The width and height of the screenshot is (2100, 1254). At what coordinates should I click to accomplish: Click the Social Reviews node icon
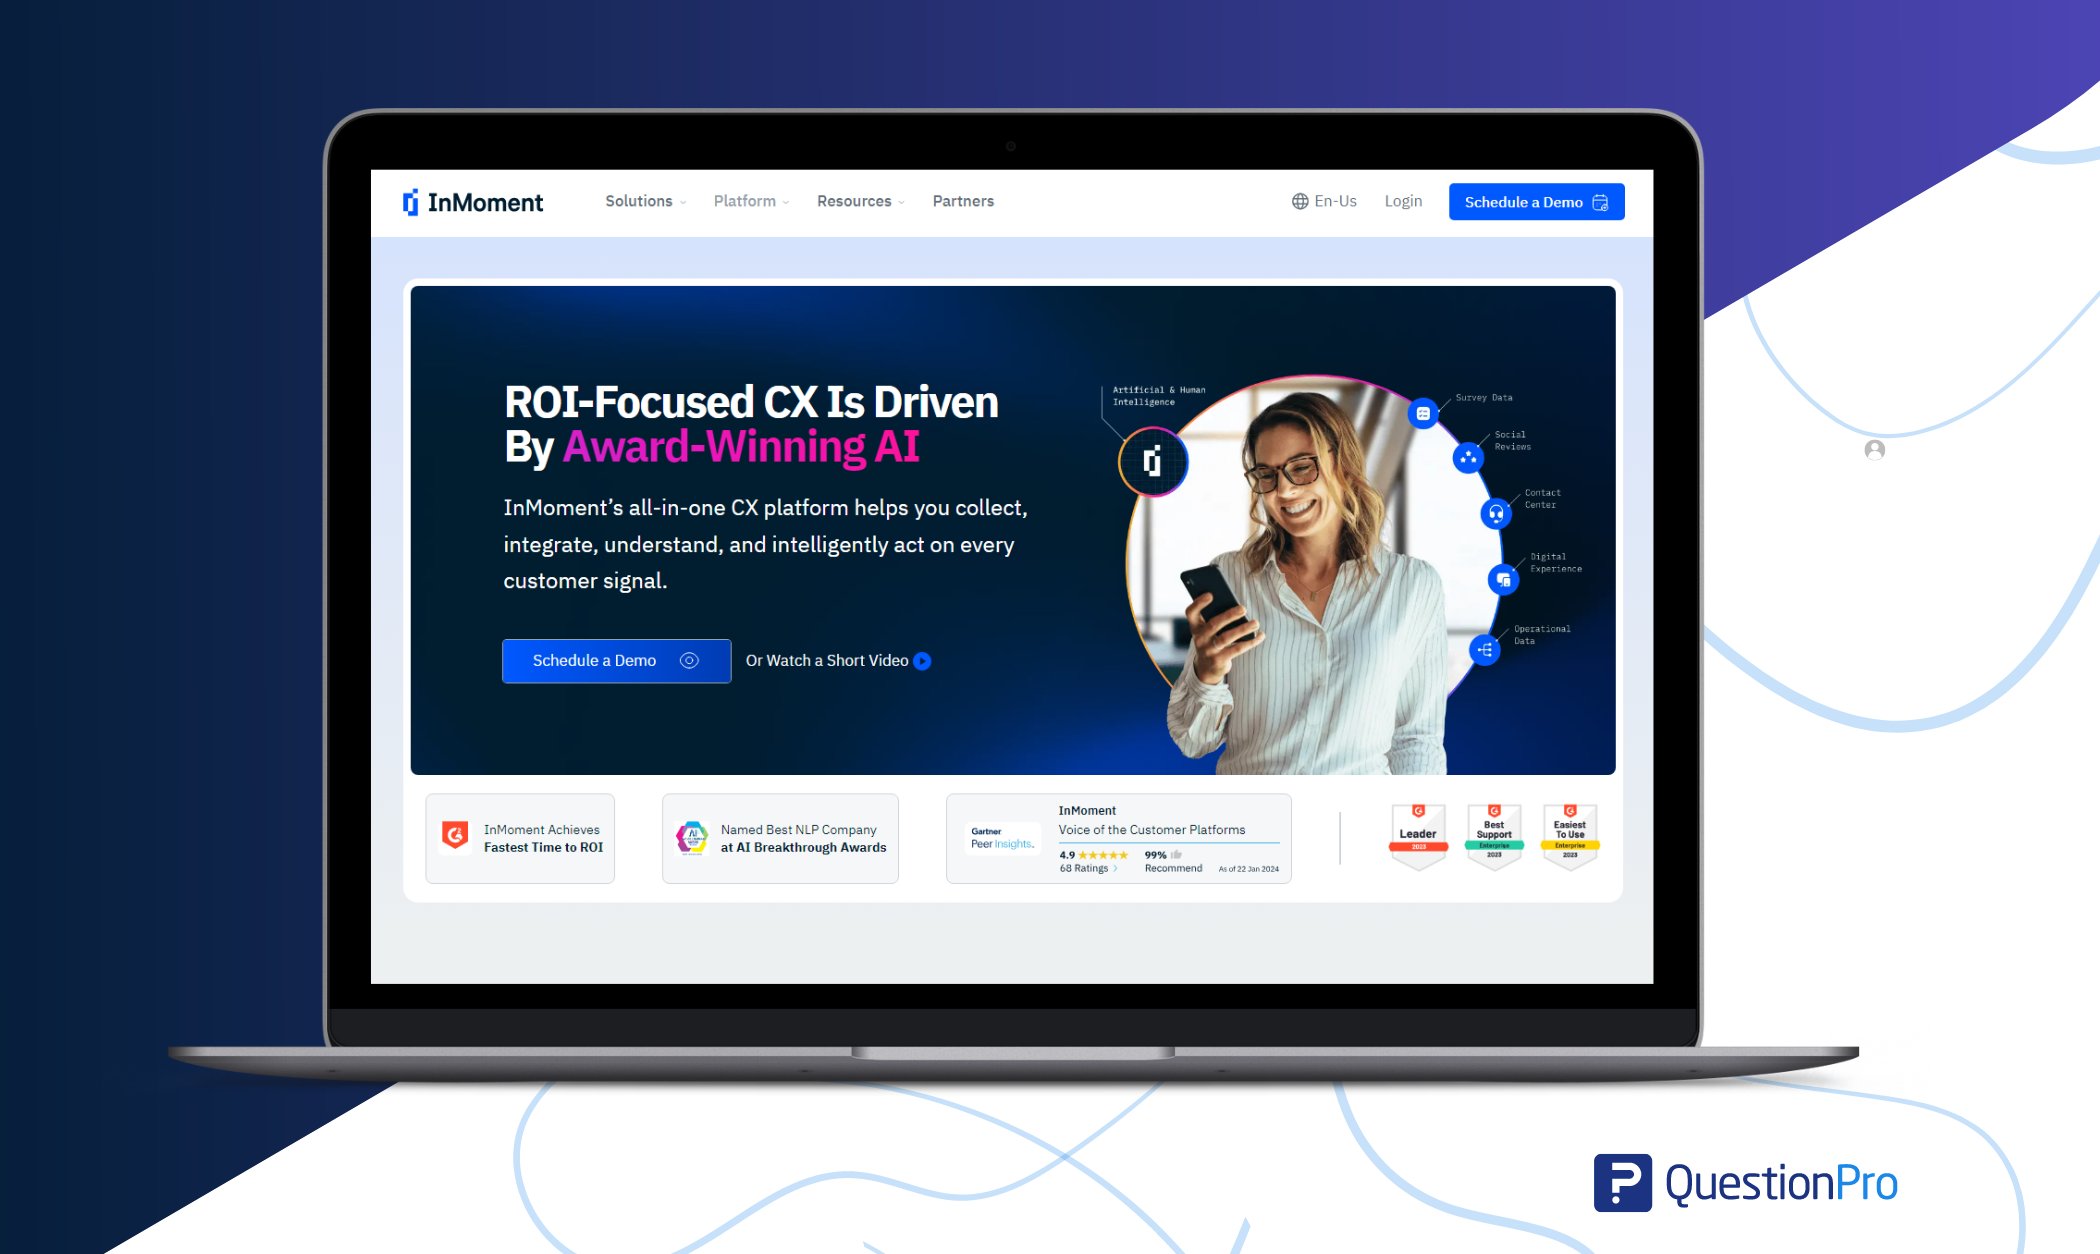1469,466
